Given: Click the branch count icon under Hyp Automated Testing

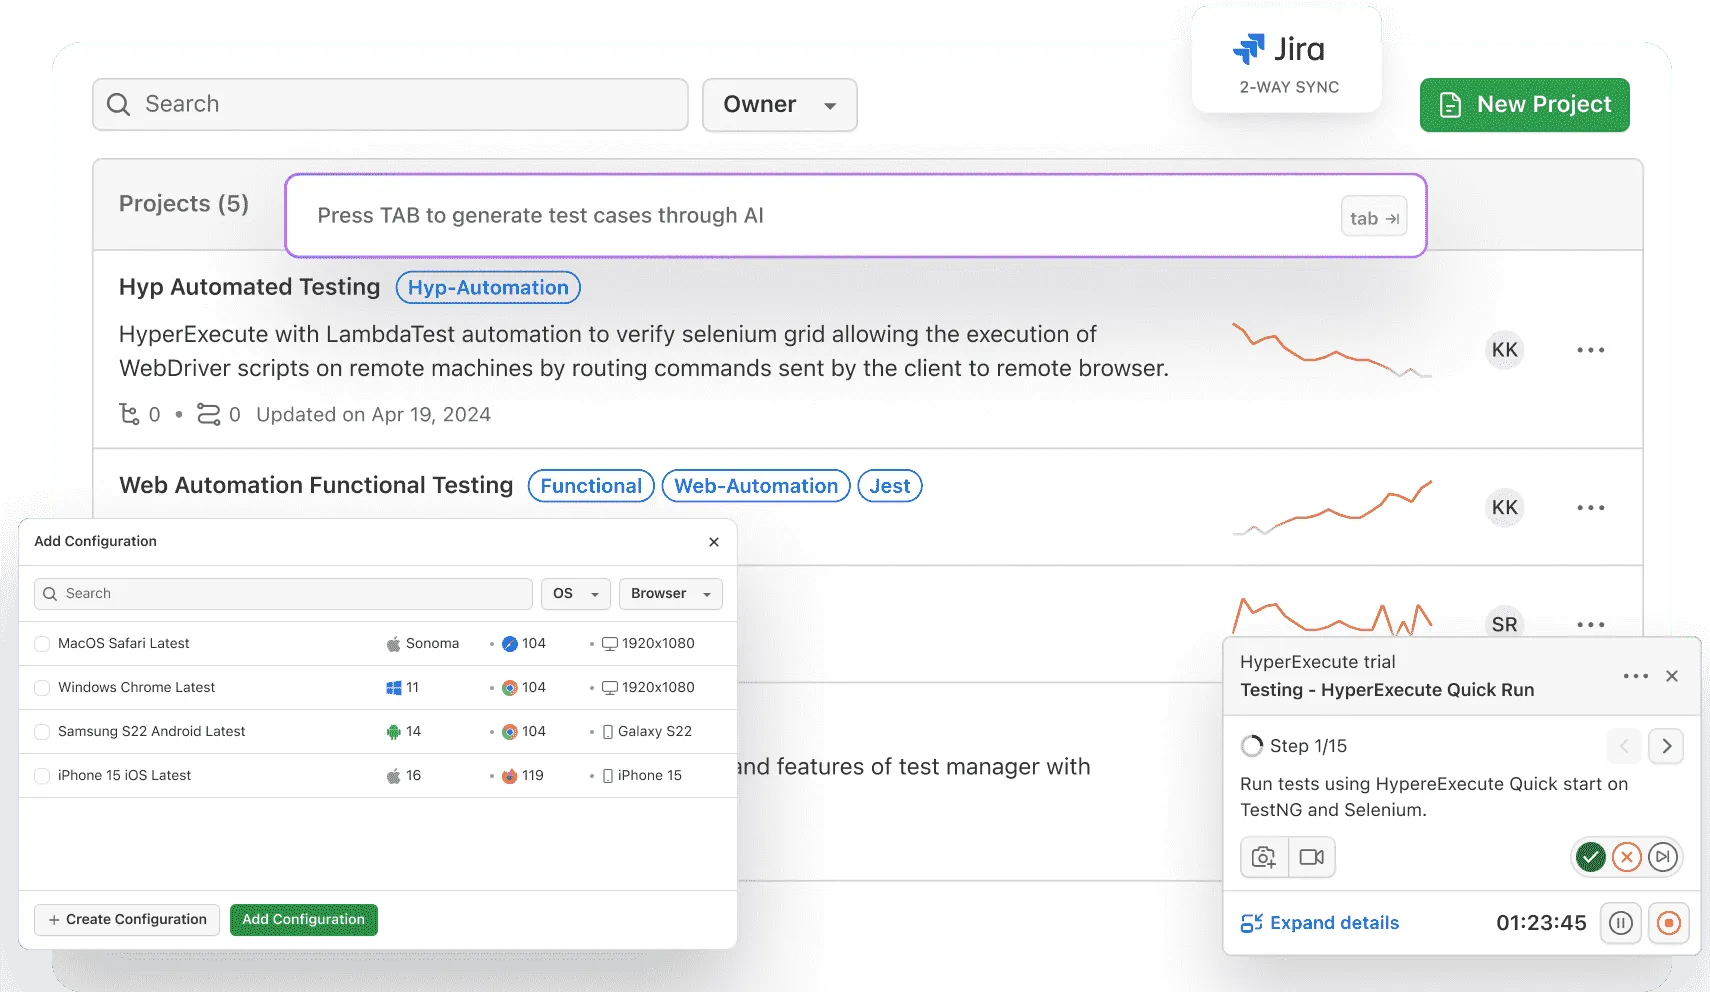Looking at the screenshot, I should pyautogui.click(x=130, y=414).
